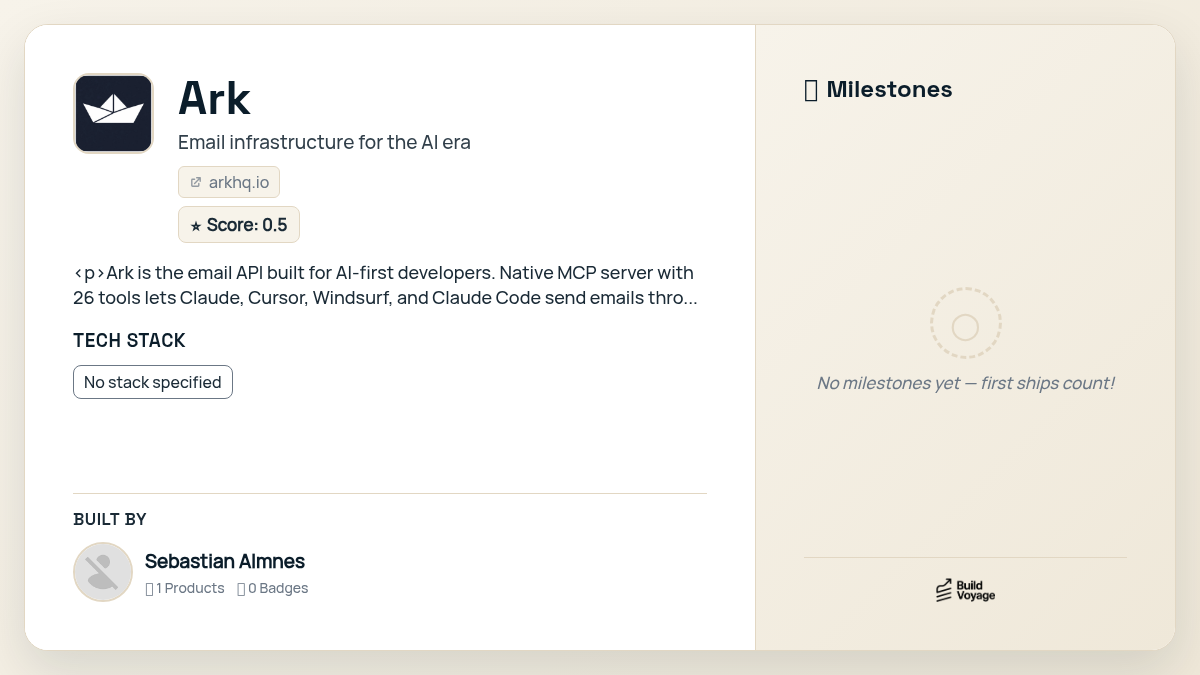
Task: Click the Ark sailboat logo
Action: (113, 113)
